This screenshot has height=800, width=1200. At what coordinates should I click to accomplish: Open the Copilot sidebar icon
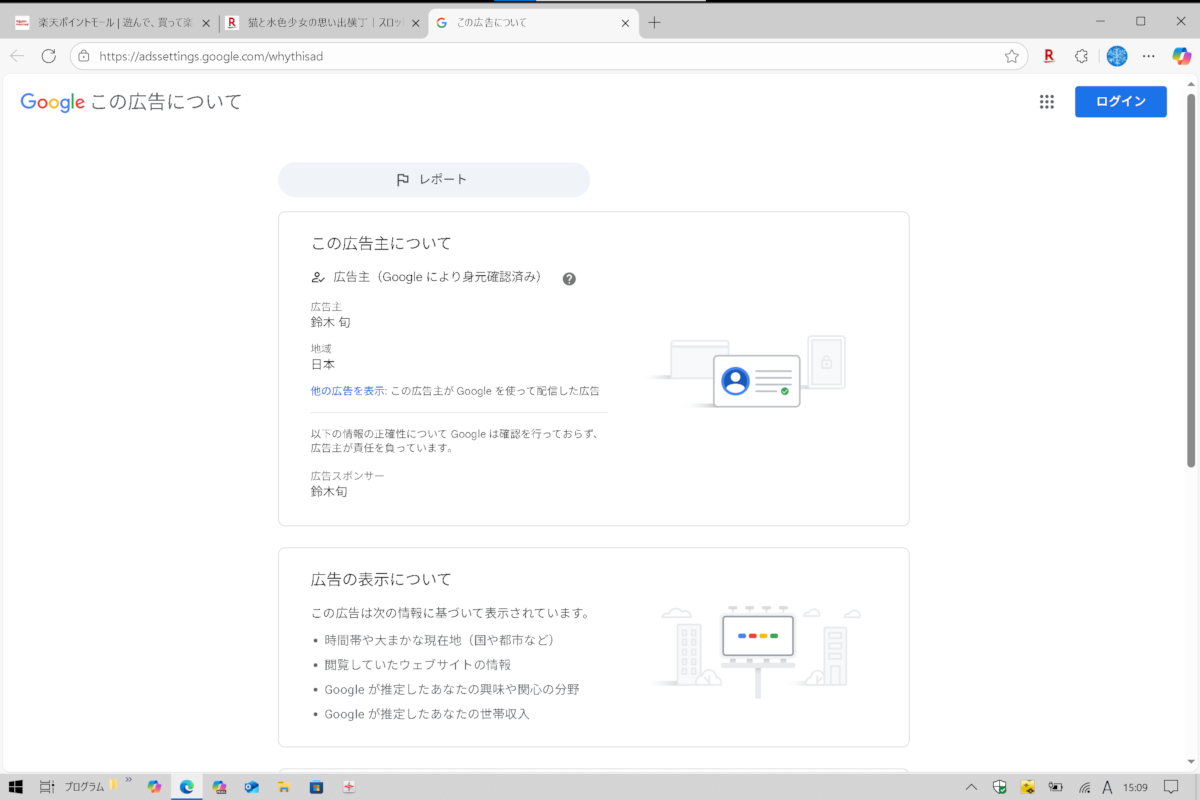(x=1181, y=56)
